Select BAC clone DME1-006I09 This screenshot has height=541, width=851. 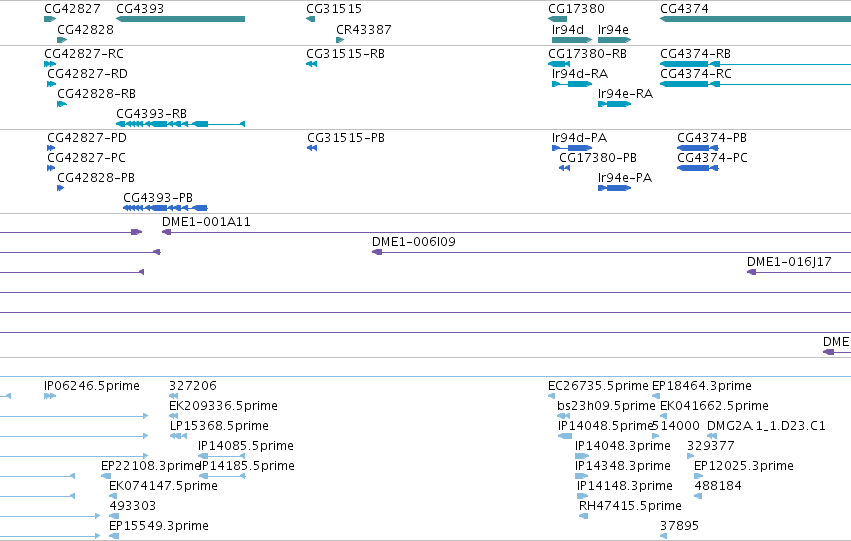coord(414,242)
